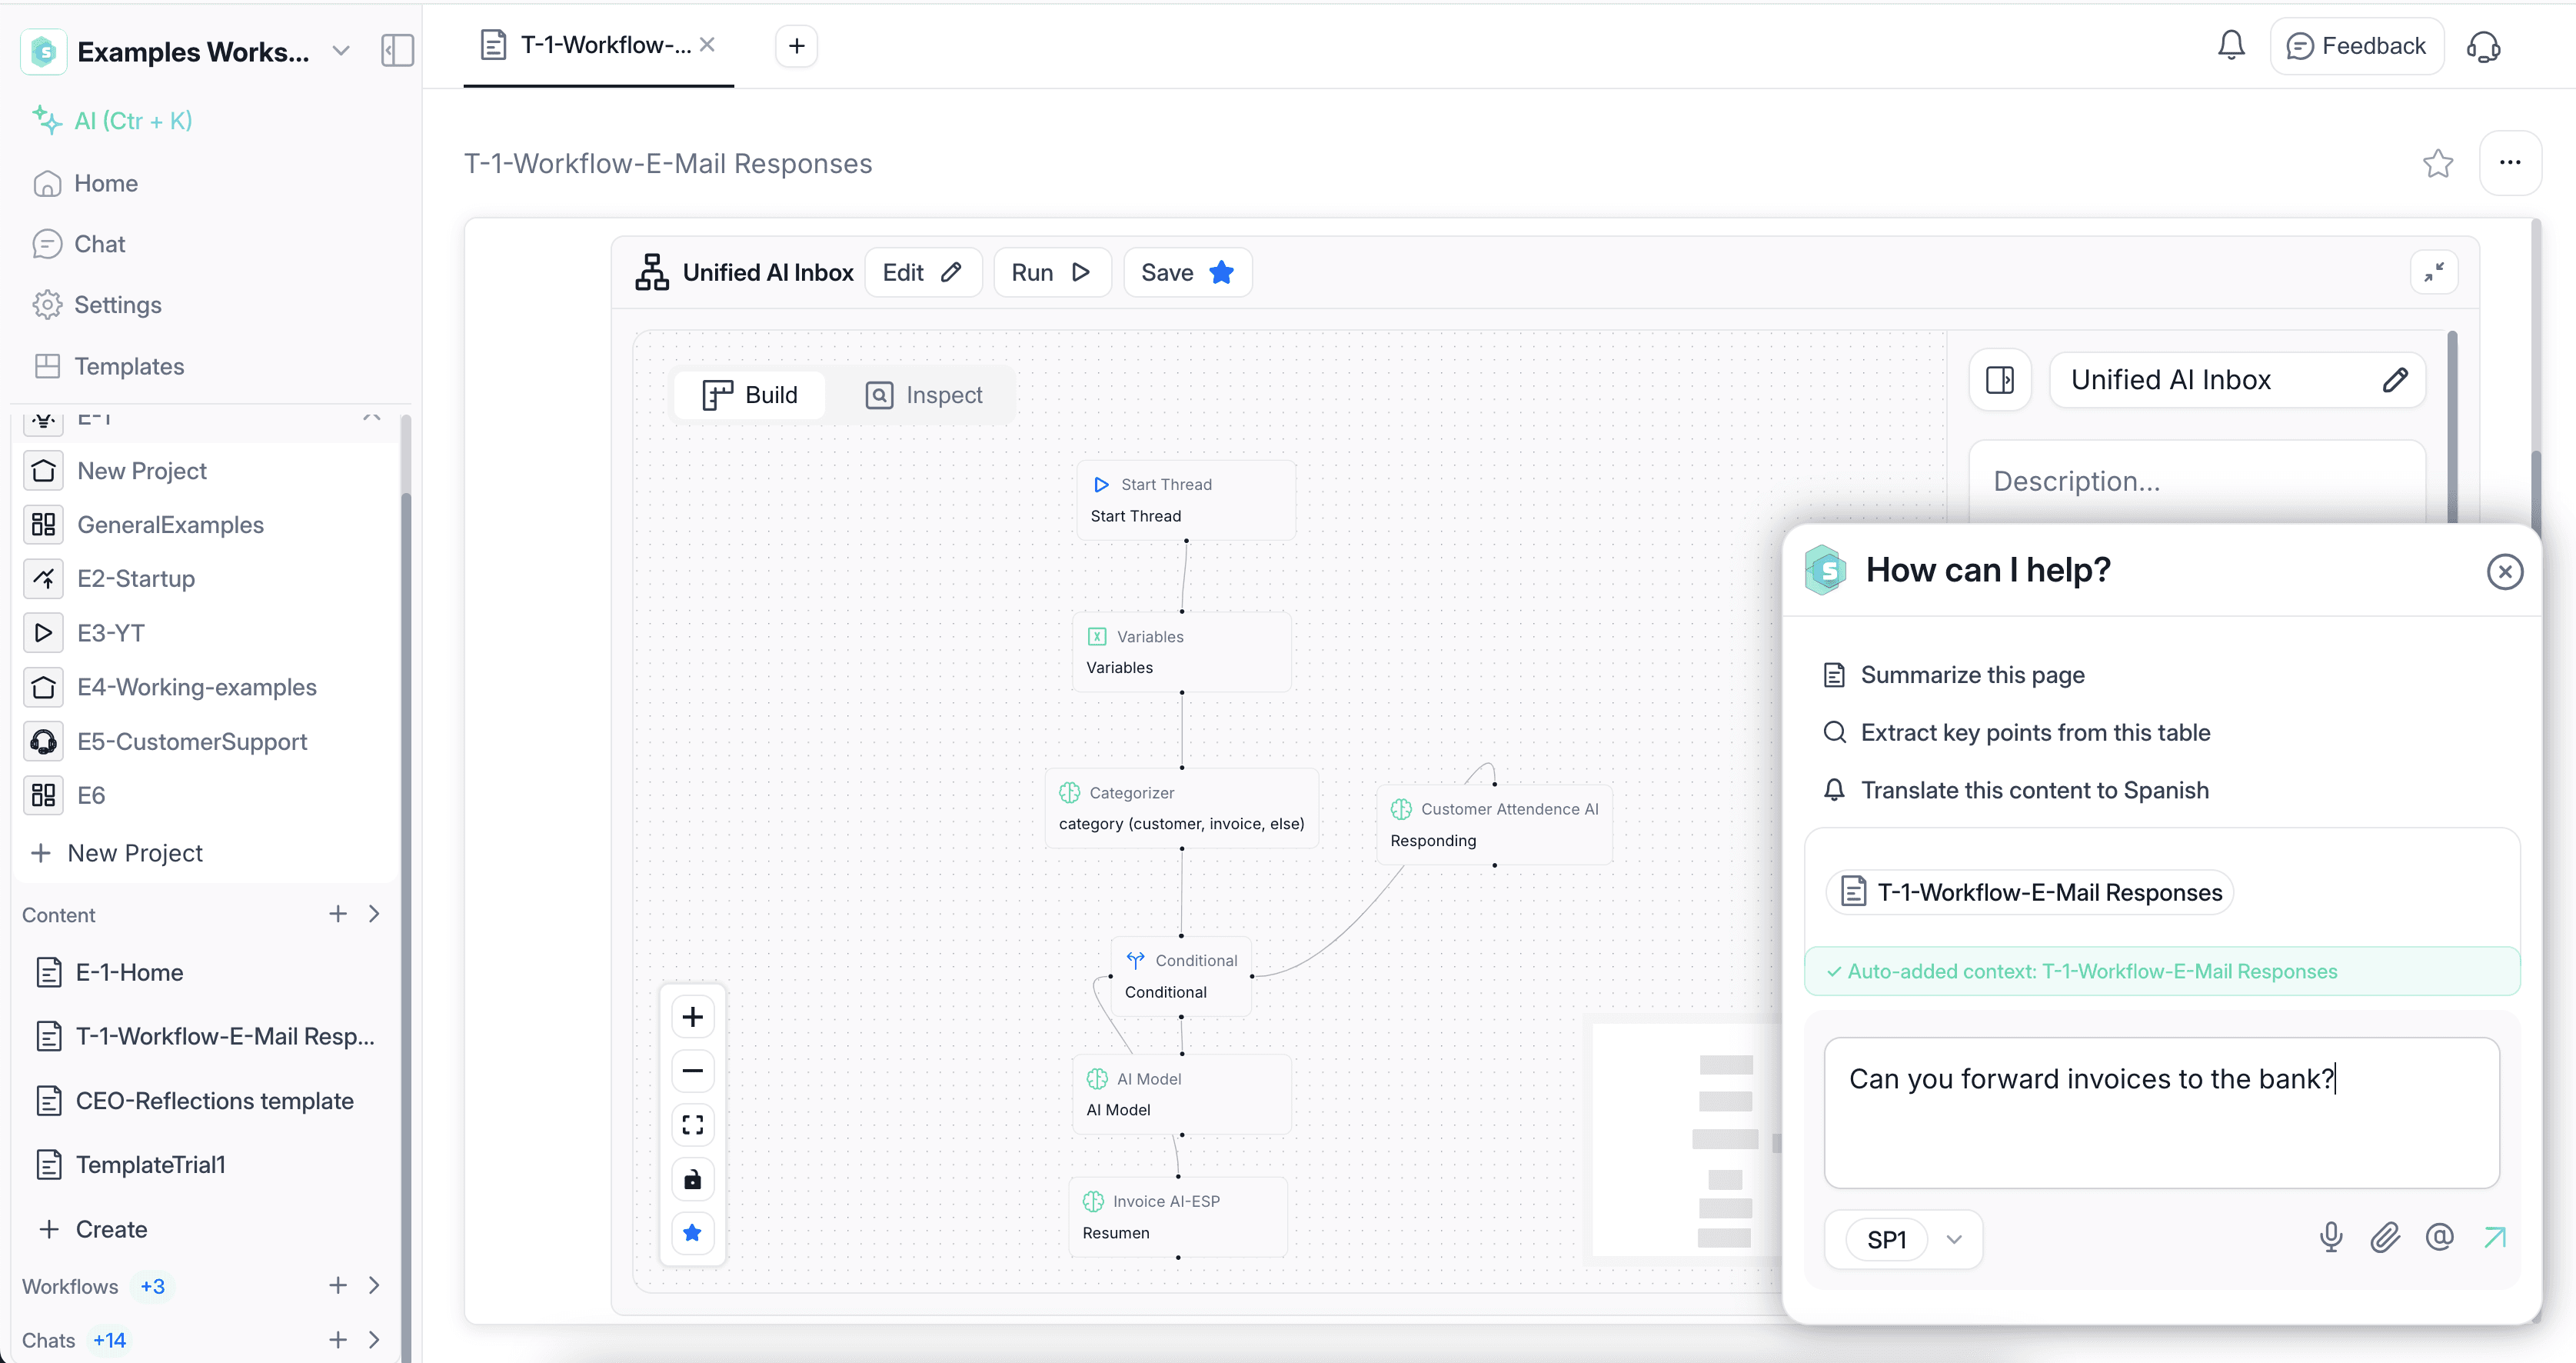Send the message with arrow icon
Screen dimensions: 2576x1363
click(2494, 1238)
